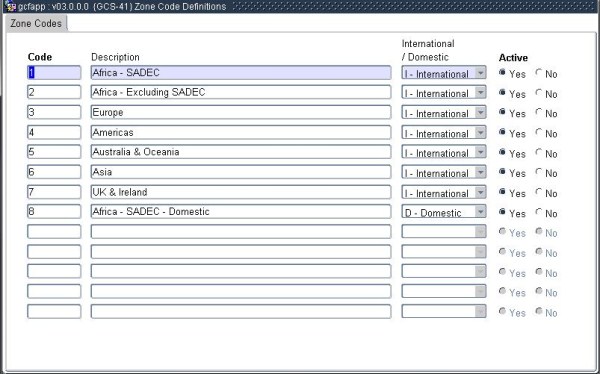Click the first empty Code field below 8
Screen dimensions: 600x374
(x=54, y=232)
